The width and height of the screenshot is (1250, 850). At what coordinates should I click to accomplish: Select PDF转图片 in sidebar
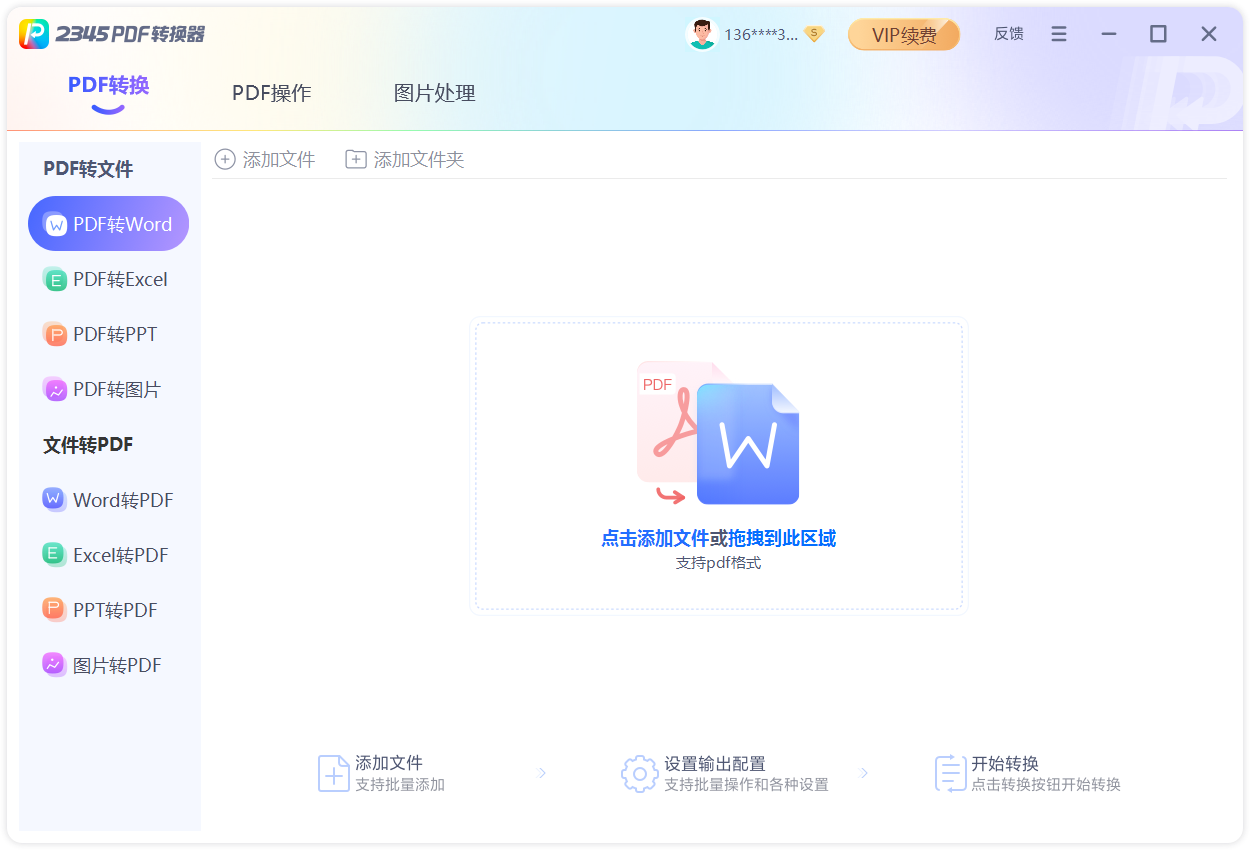click(108, 389)
